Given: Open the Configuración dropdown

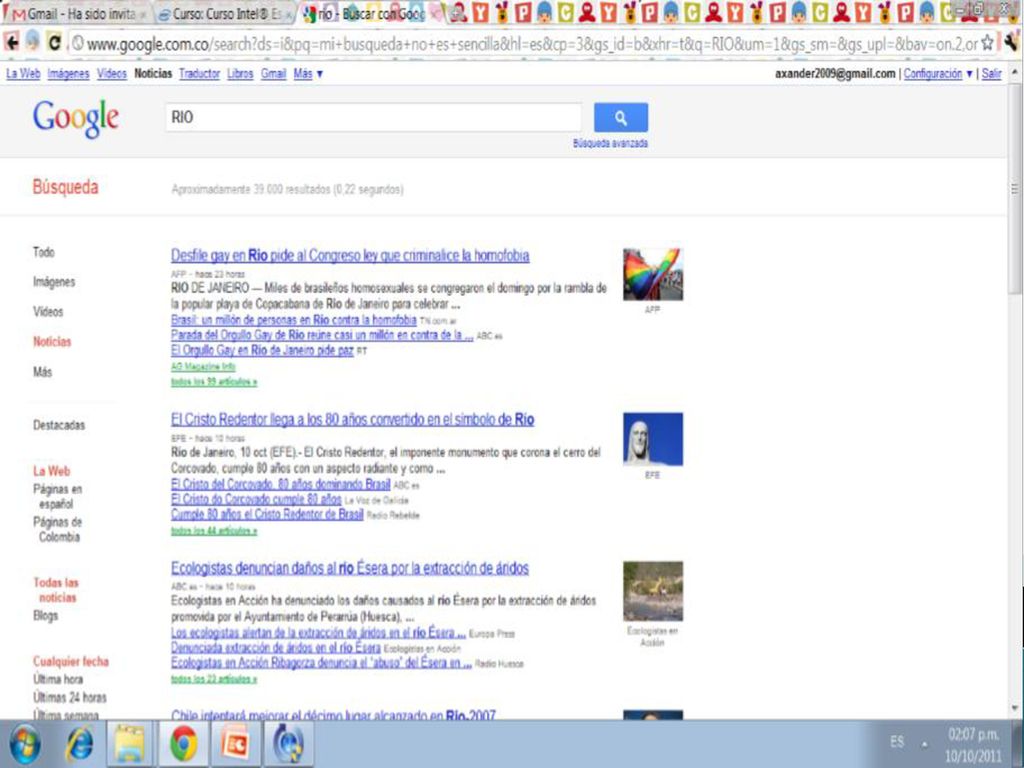Looking at the screenshot, I should click(x=938, y=74).
